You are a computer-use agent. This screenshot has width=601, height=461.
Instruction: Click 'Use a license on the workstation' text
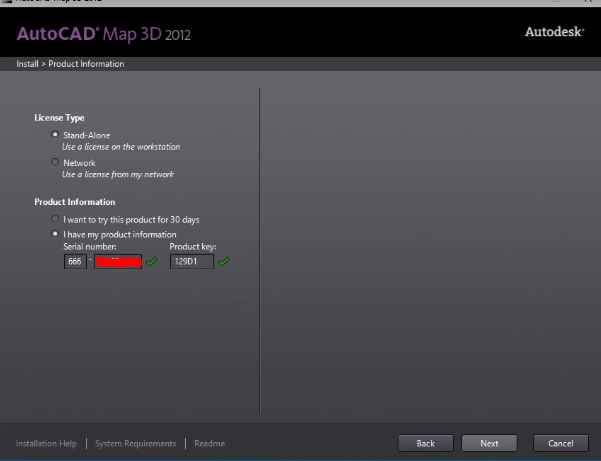(x=121, y=147)
